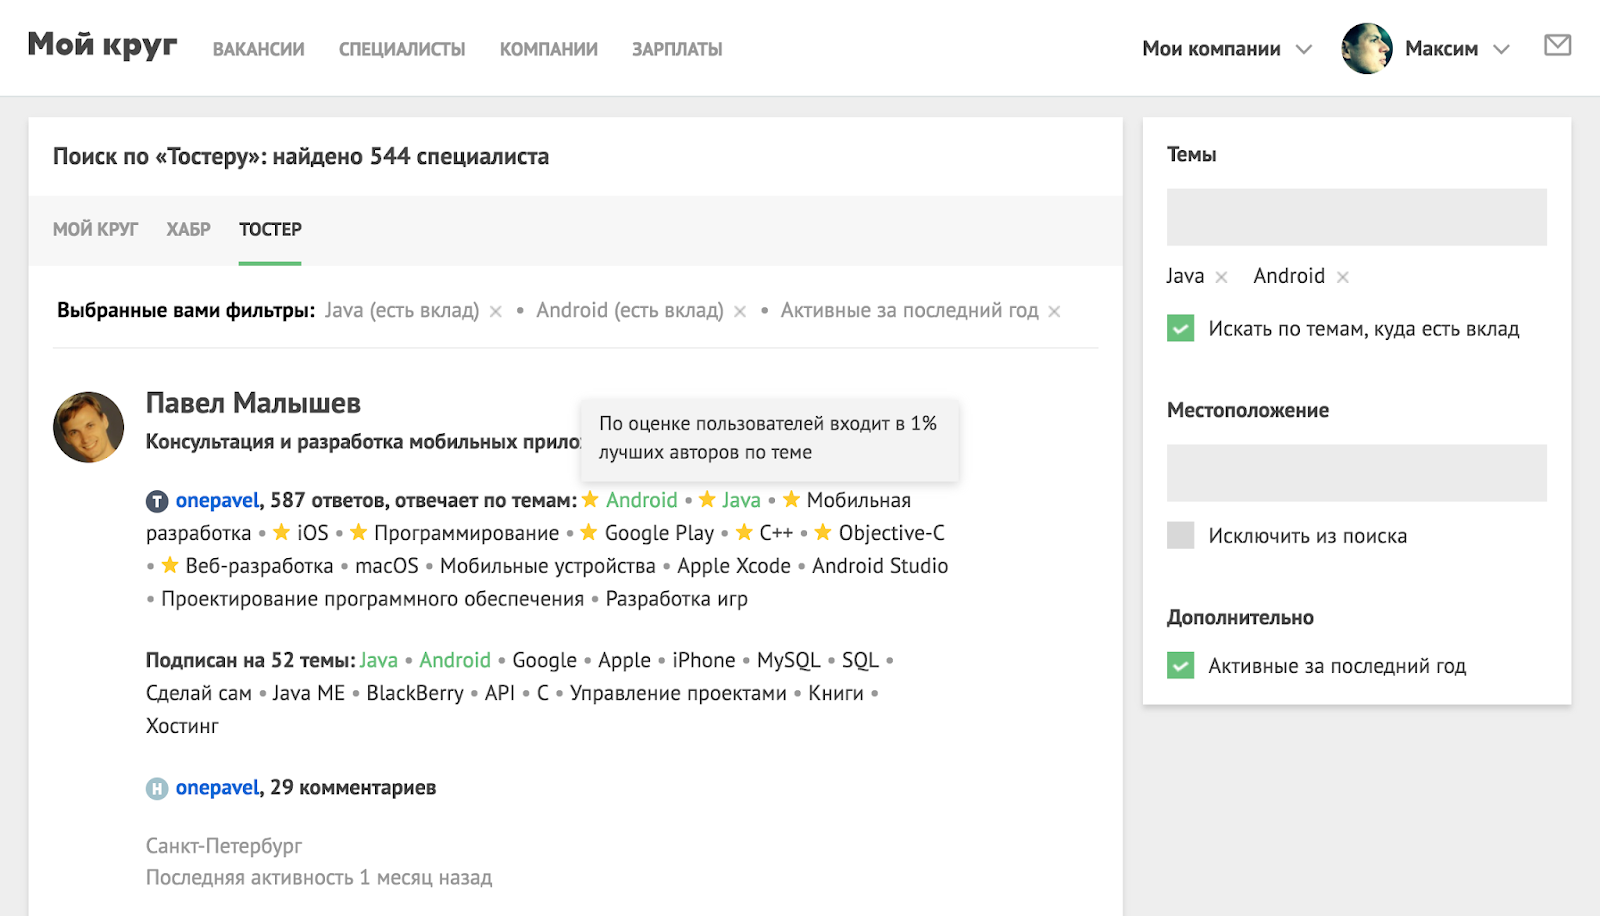Open the mail envelope icon
Viewport: 1600px width, 916px height.
click(x=1557, y=45)
